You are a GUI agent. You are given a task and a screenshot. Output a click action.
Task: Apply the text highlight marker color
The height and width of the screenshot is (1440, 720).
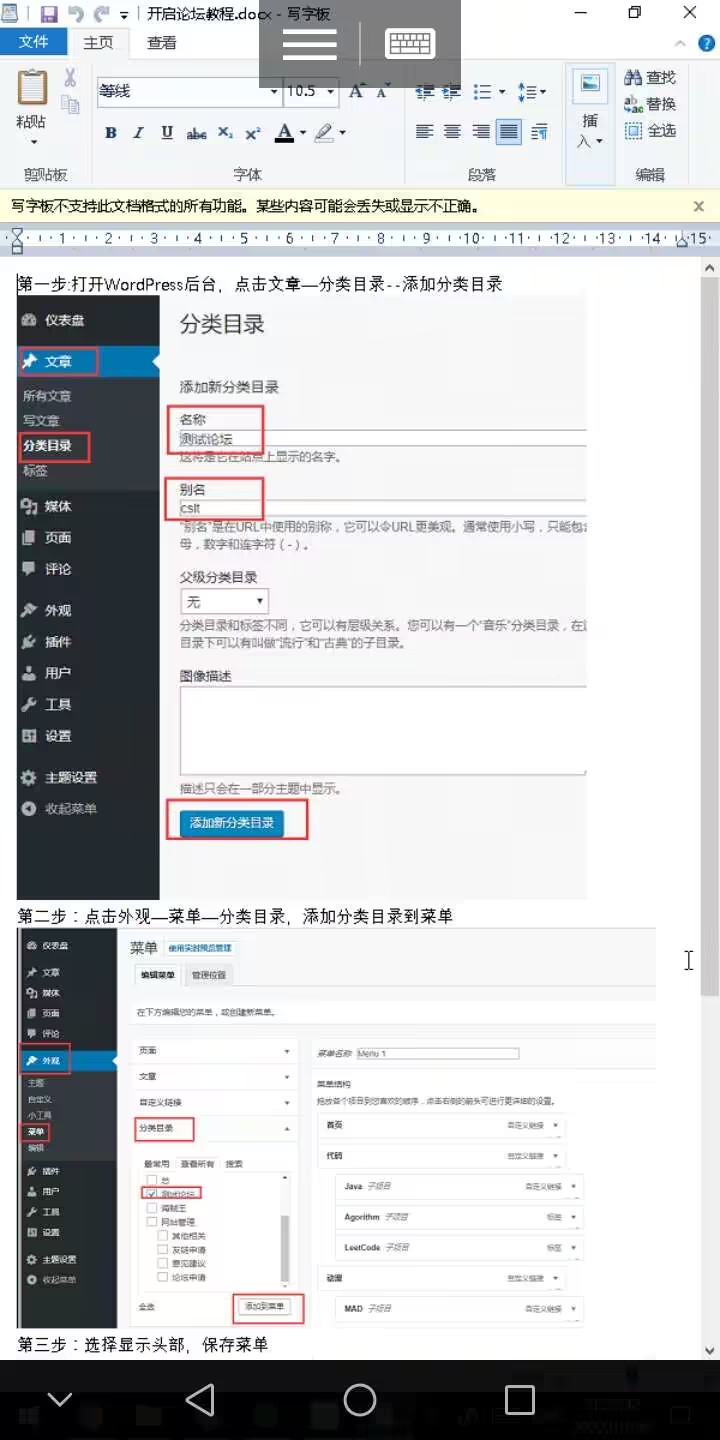click(x=324, y=133)
